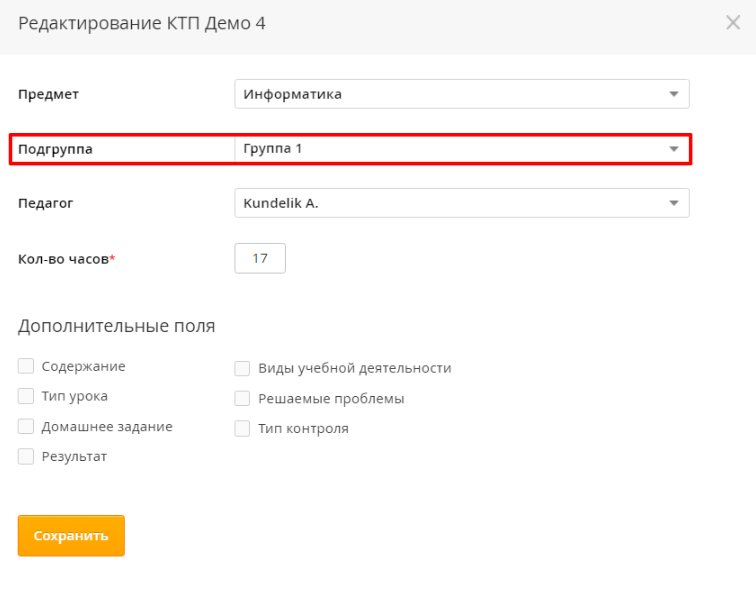756x590 pixels.
Task: Click the Кол-во часов label text
Action: pos(63,259)
